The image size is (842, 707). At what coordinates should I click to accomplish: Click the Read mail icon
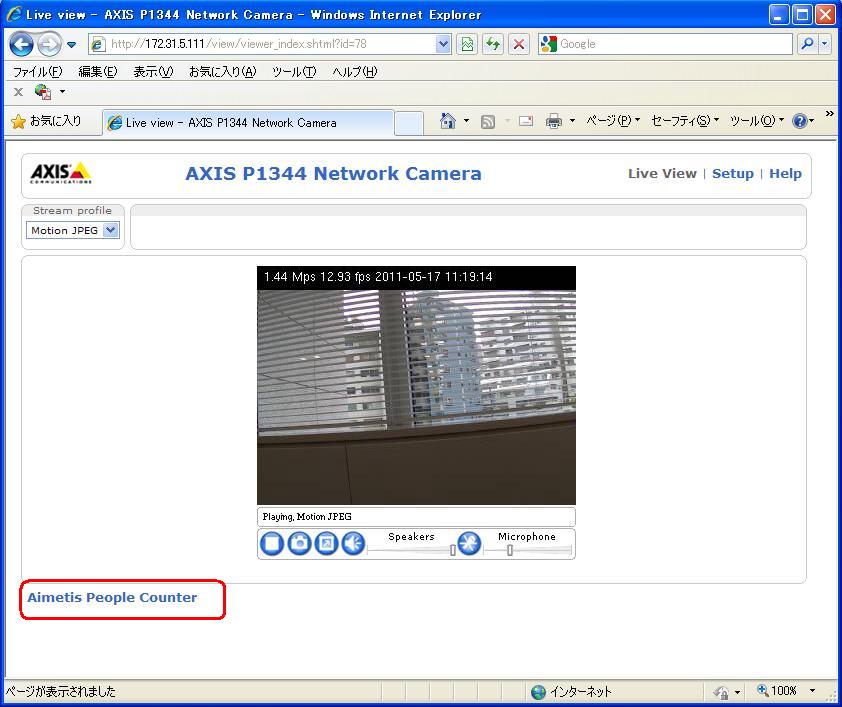526,121
